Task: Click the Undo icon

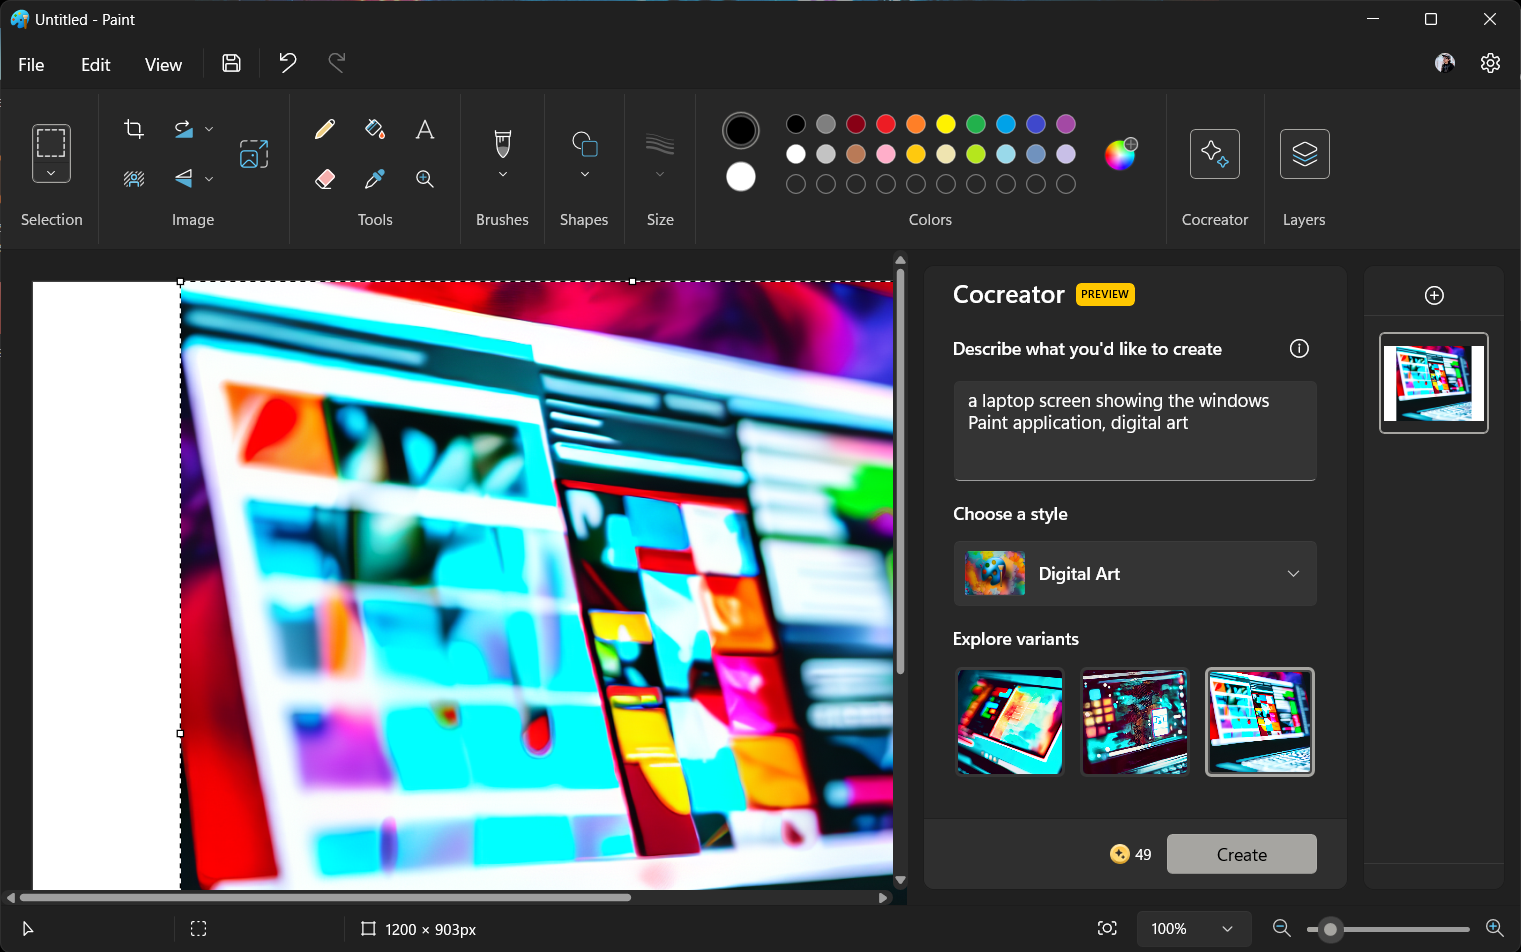Action: (x=287, y=62)
